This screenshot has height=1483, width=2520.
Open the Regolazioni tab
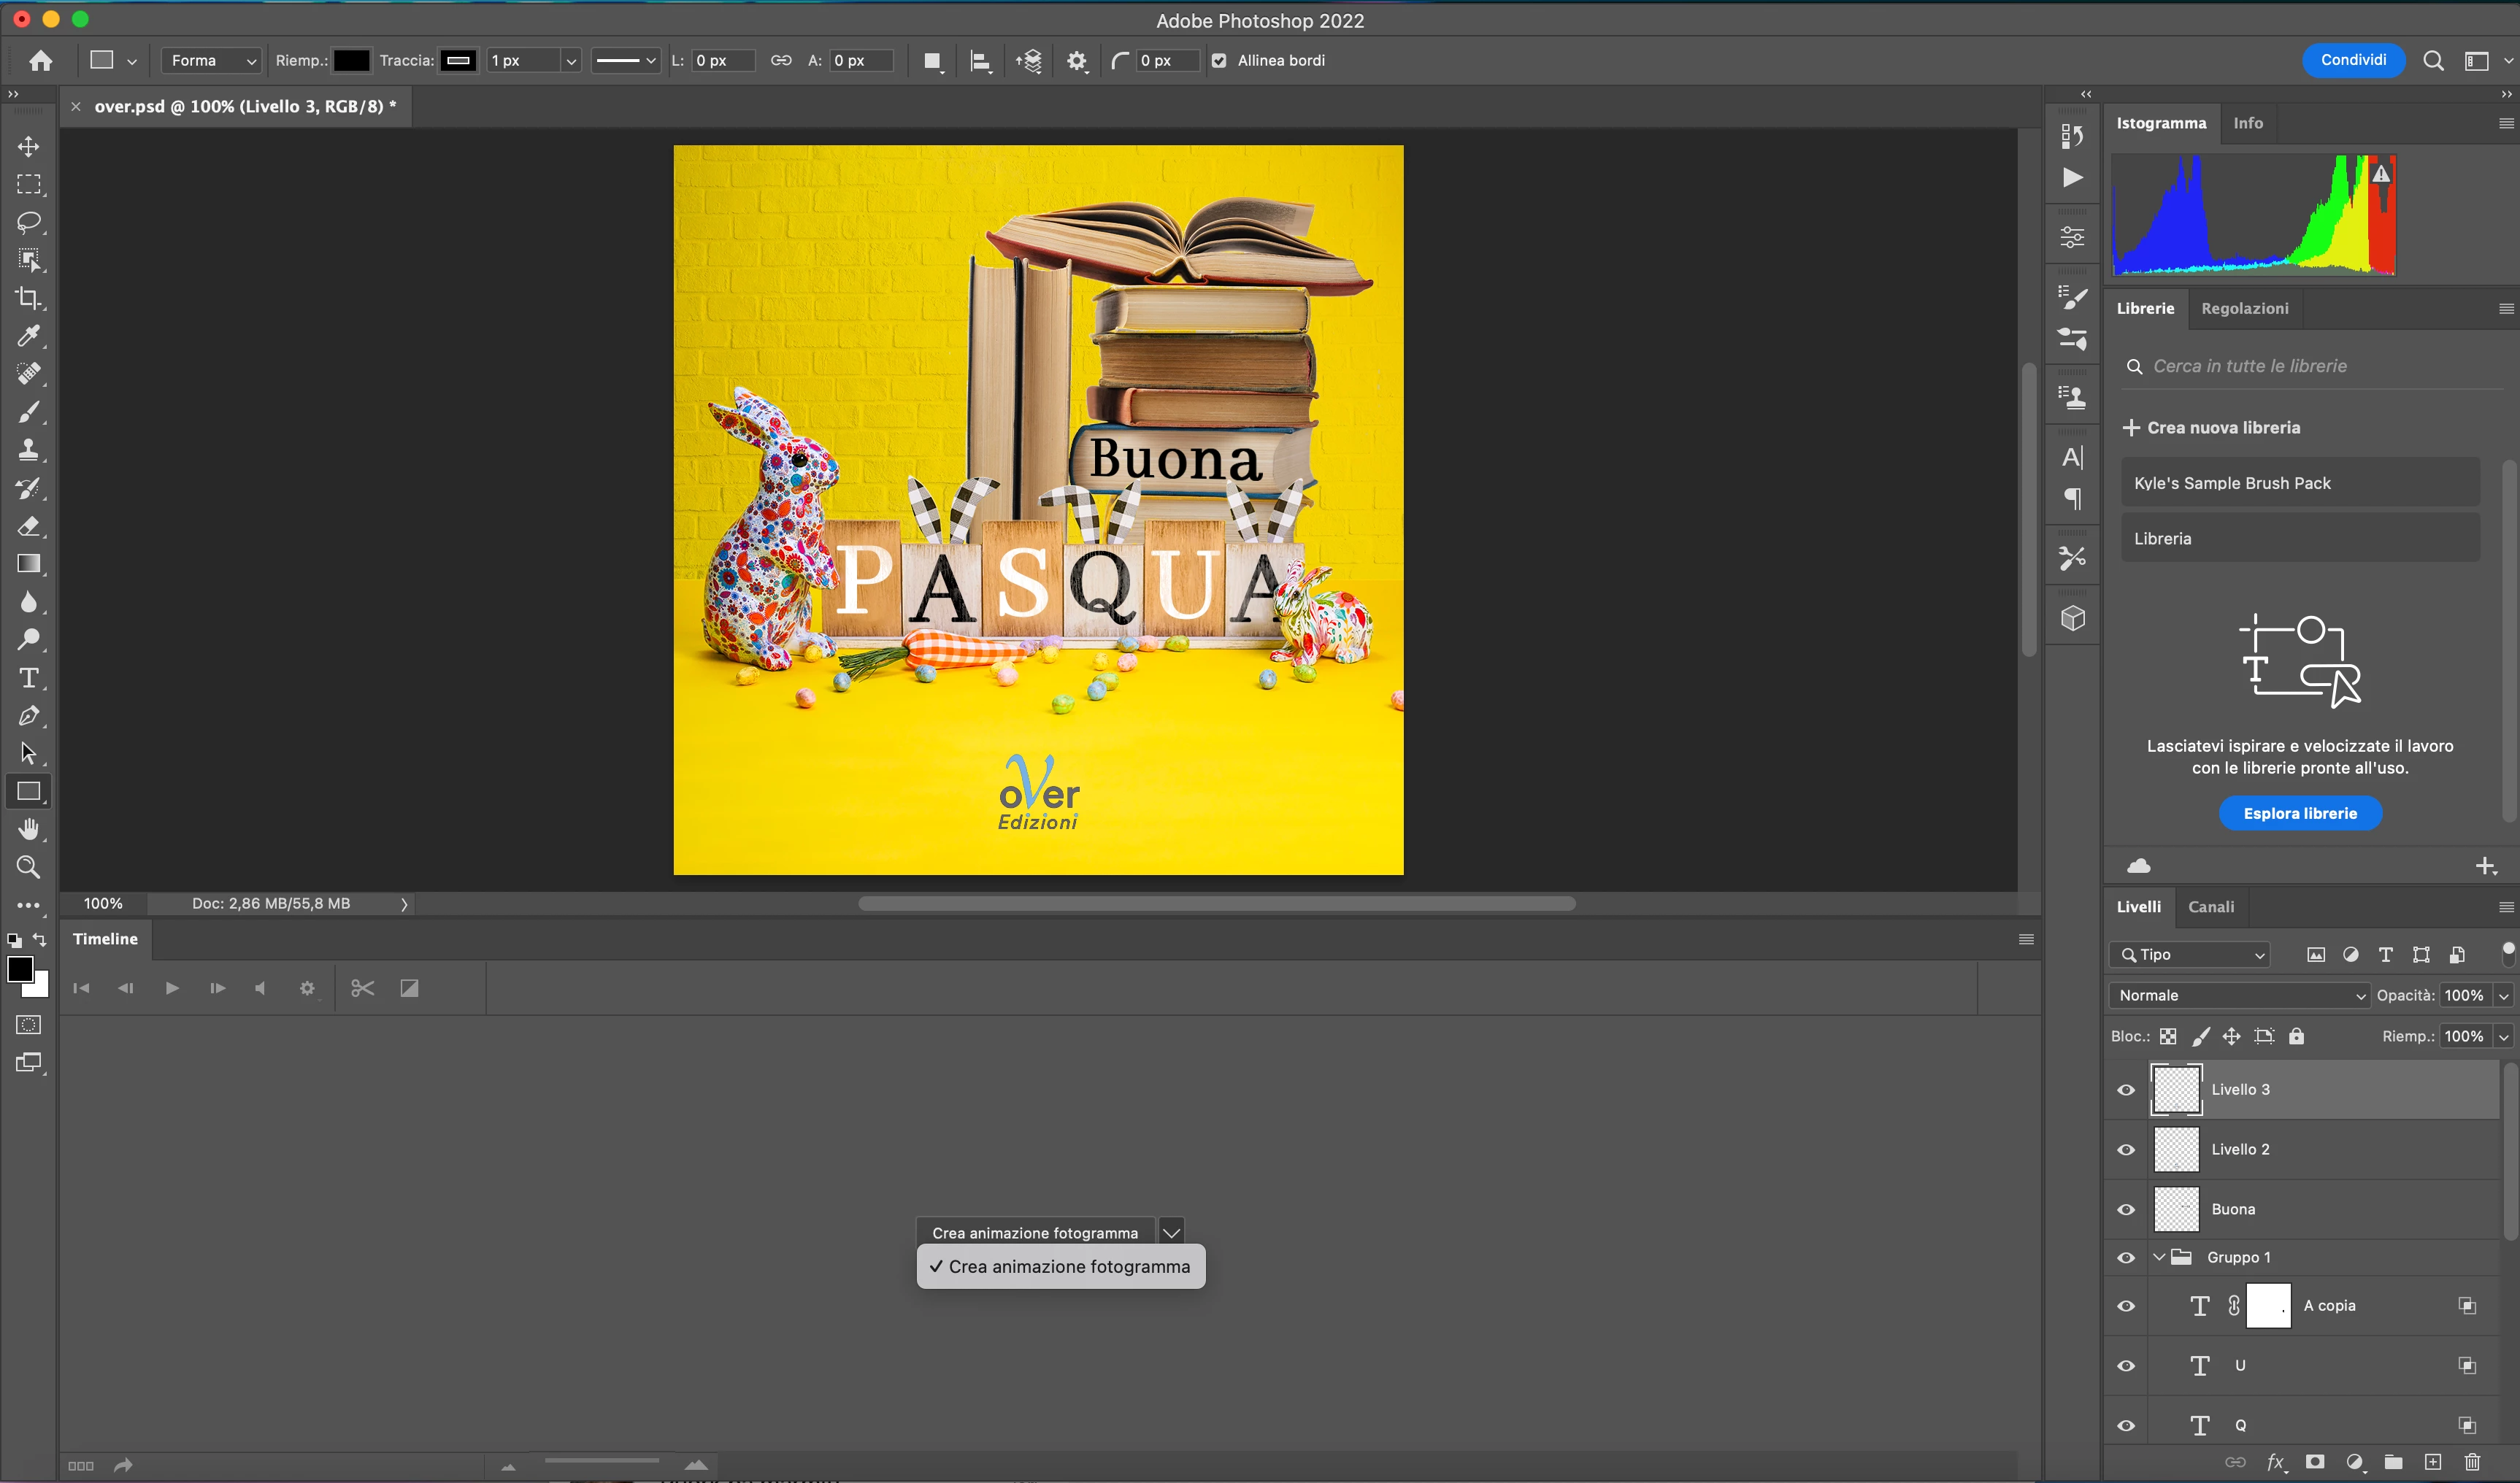click(x=2244, y=309)
